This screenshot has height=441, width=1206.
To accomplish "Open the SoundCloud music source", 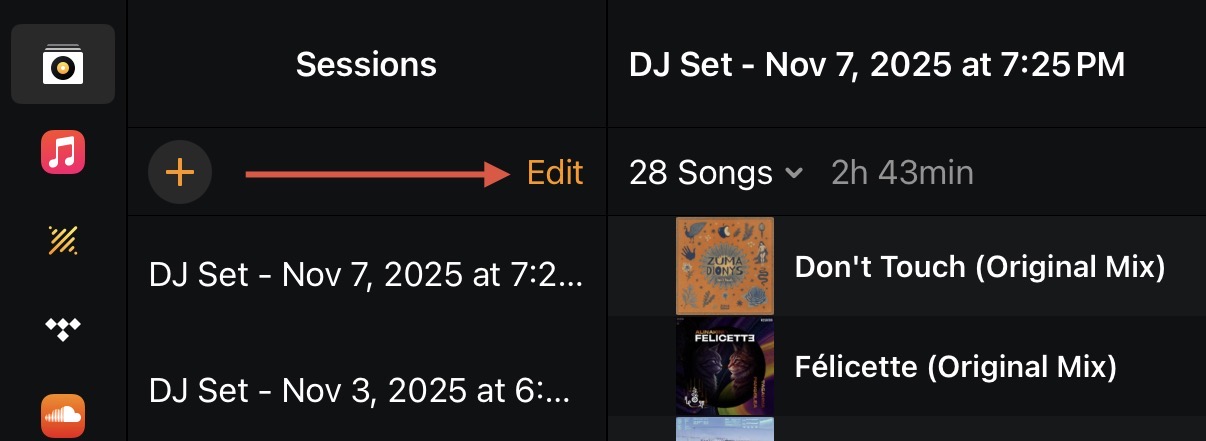I will tap(63, 413).
